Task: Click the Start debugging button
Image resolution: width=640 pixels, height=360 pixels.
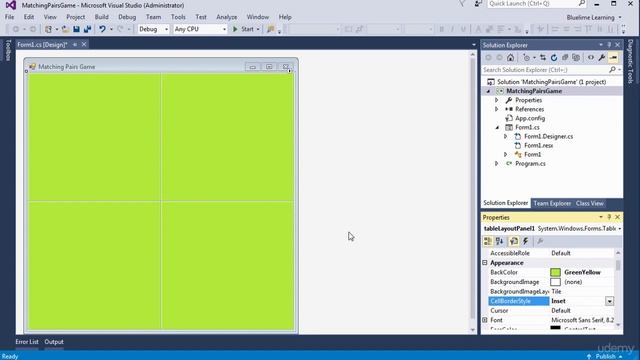Action: point(243,29)
